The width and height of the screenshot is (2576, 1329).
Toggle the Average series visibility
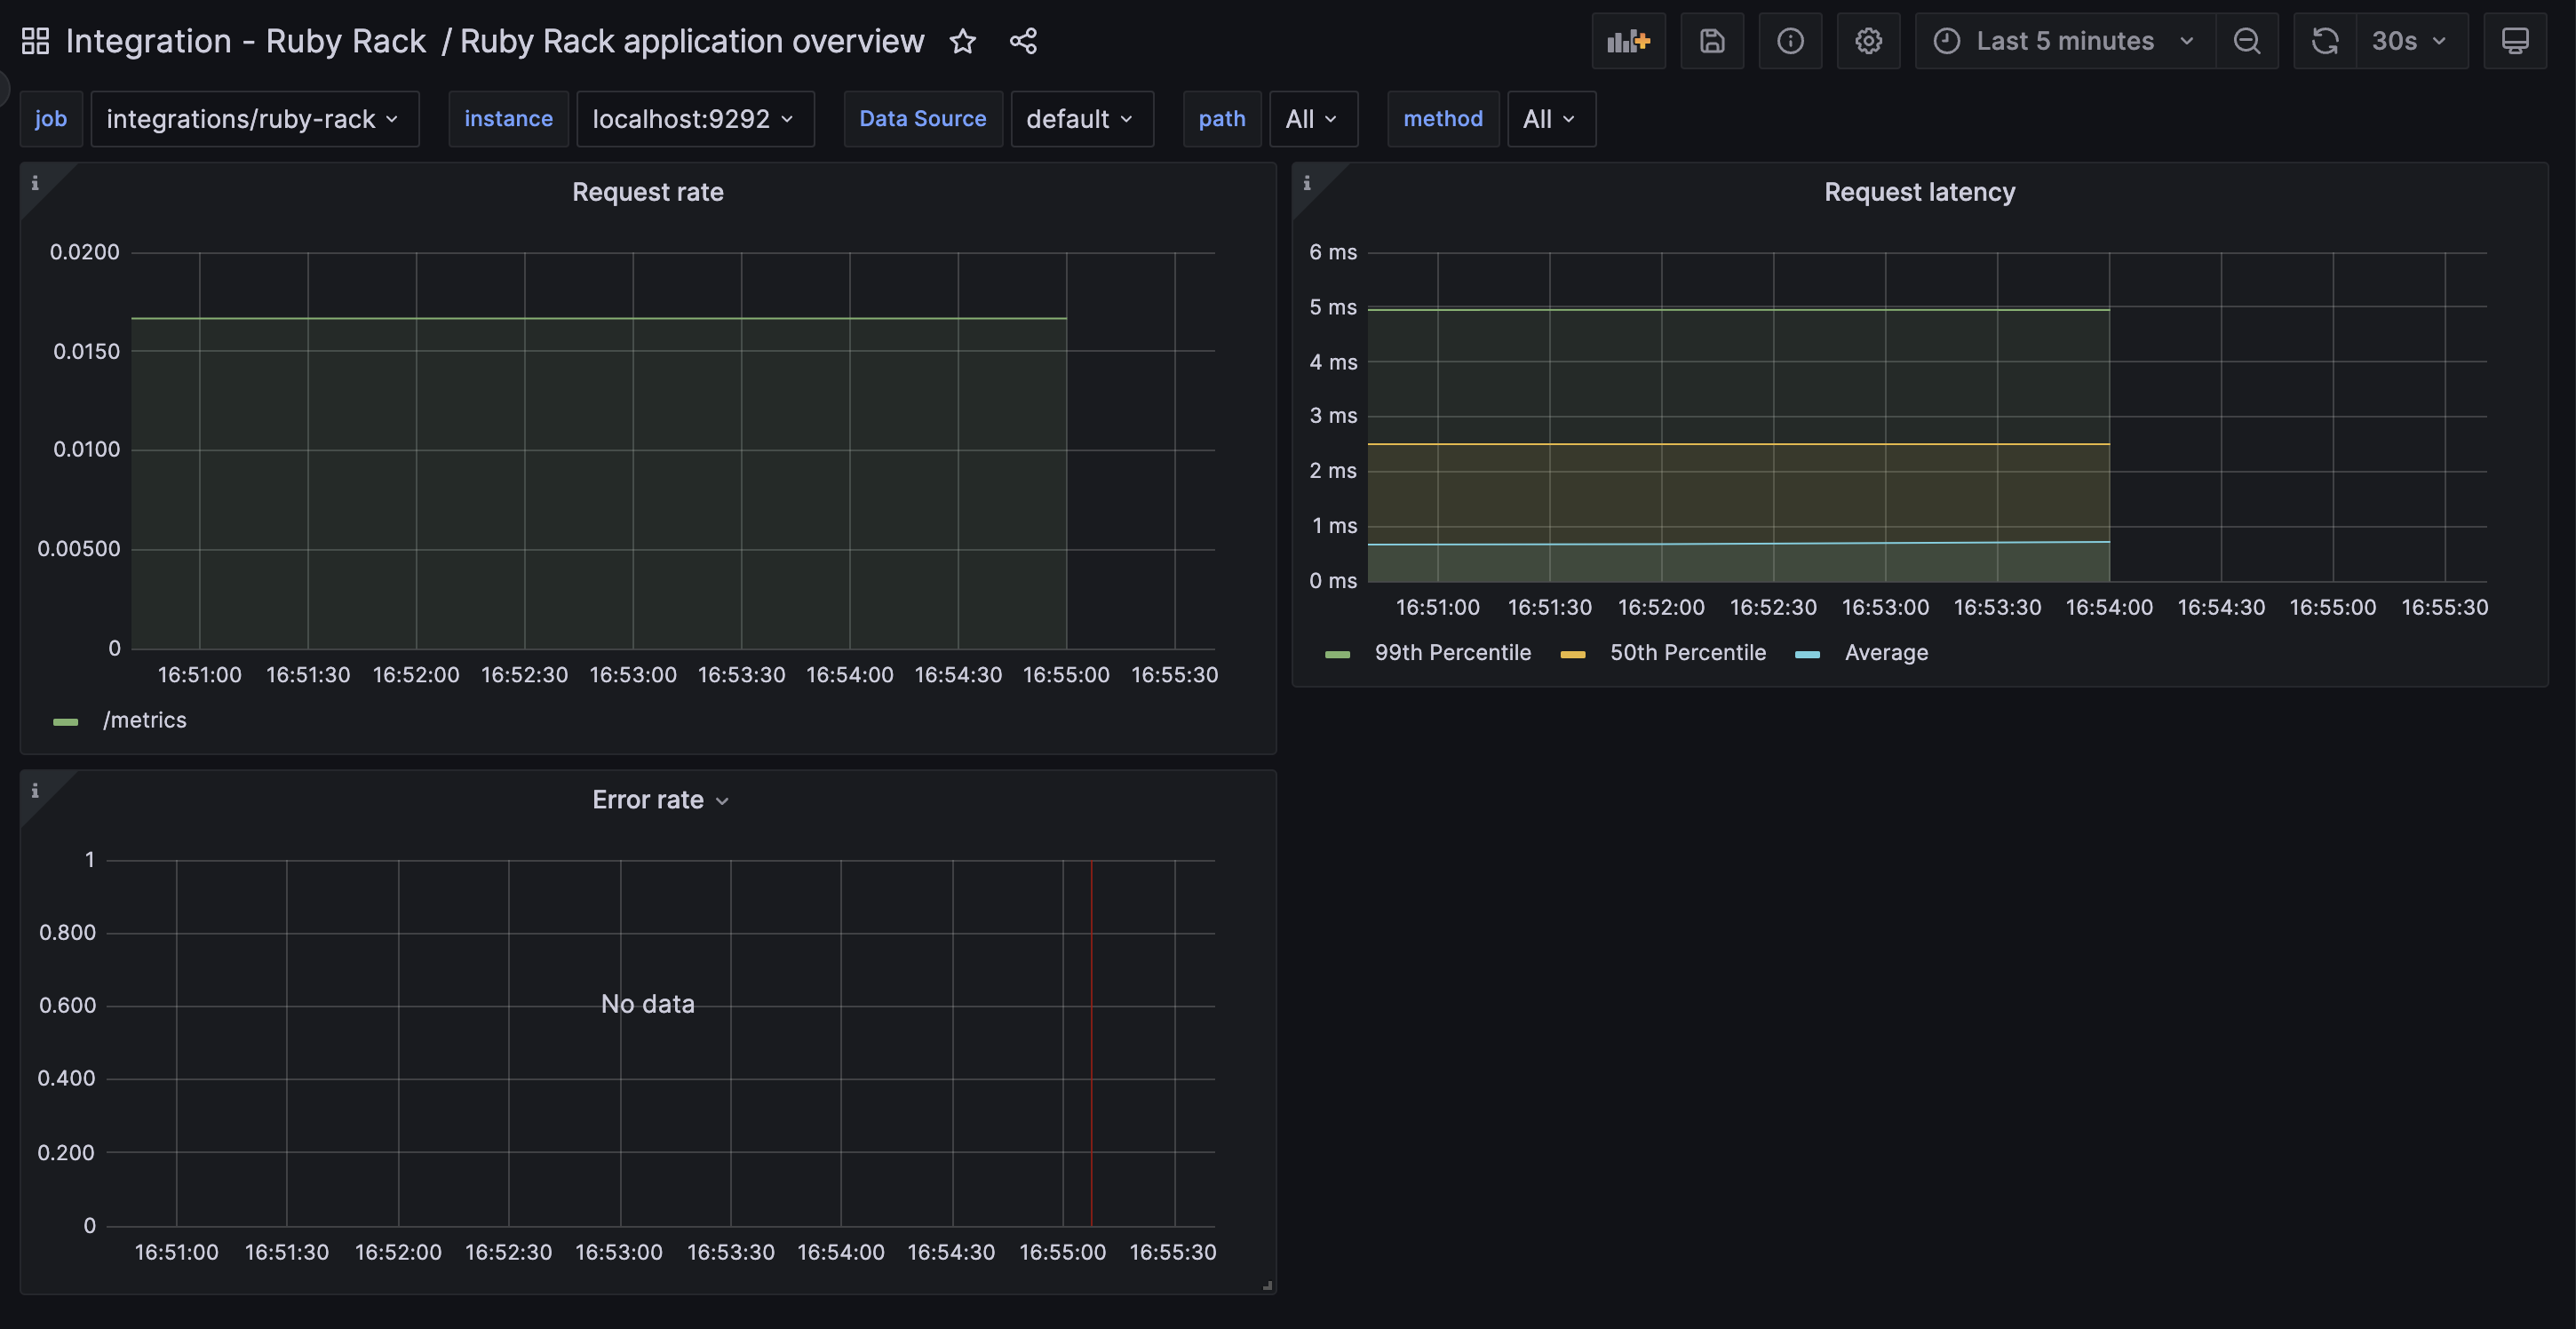(1886, 652)
